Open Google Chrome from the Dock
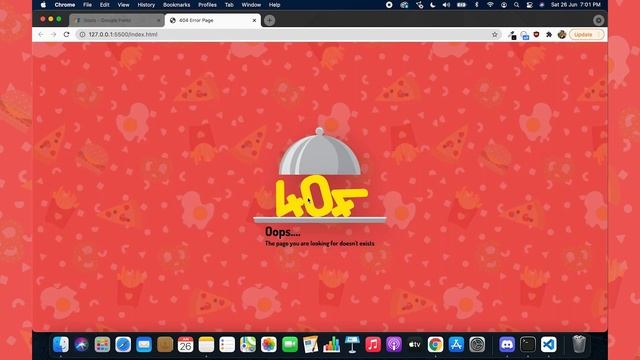 436,344
